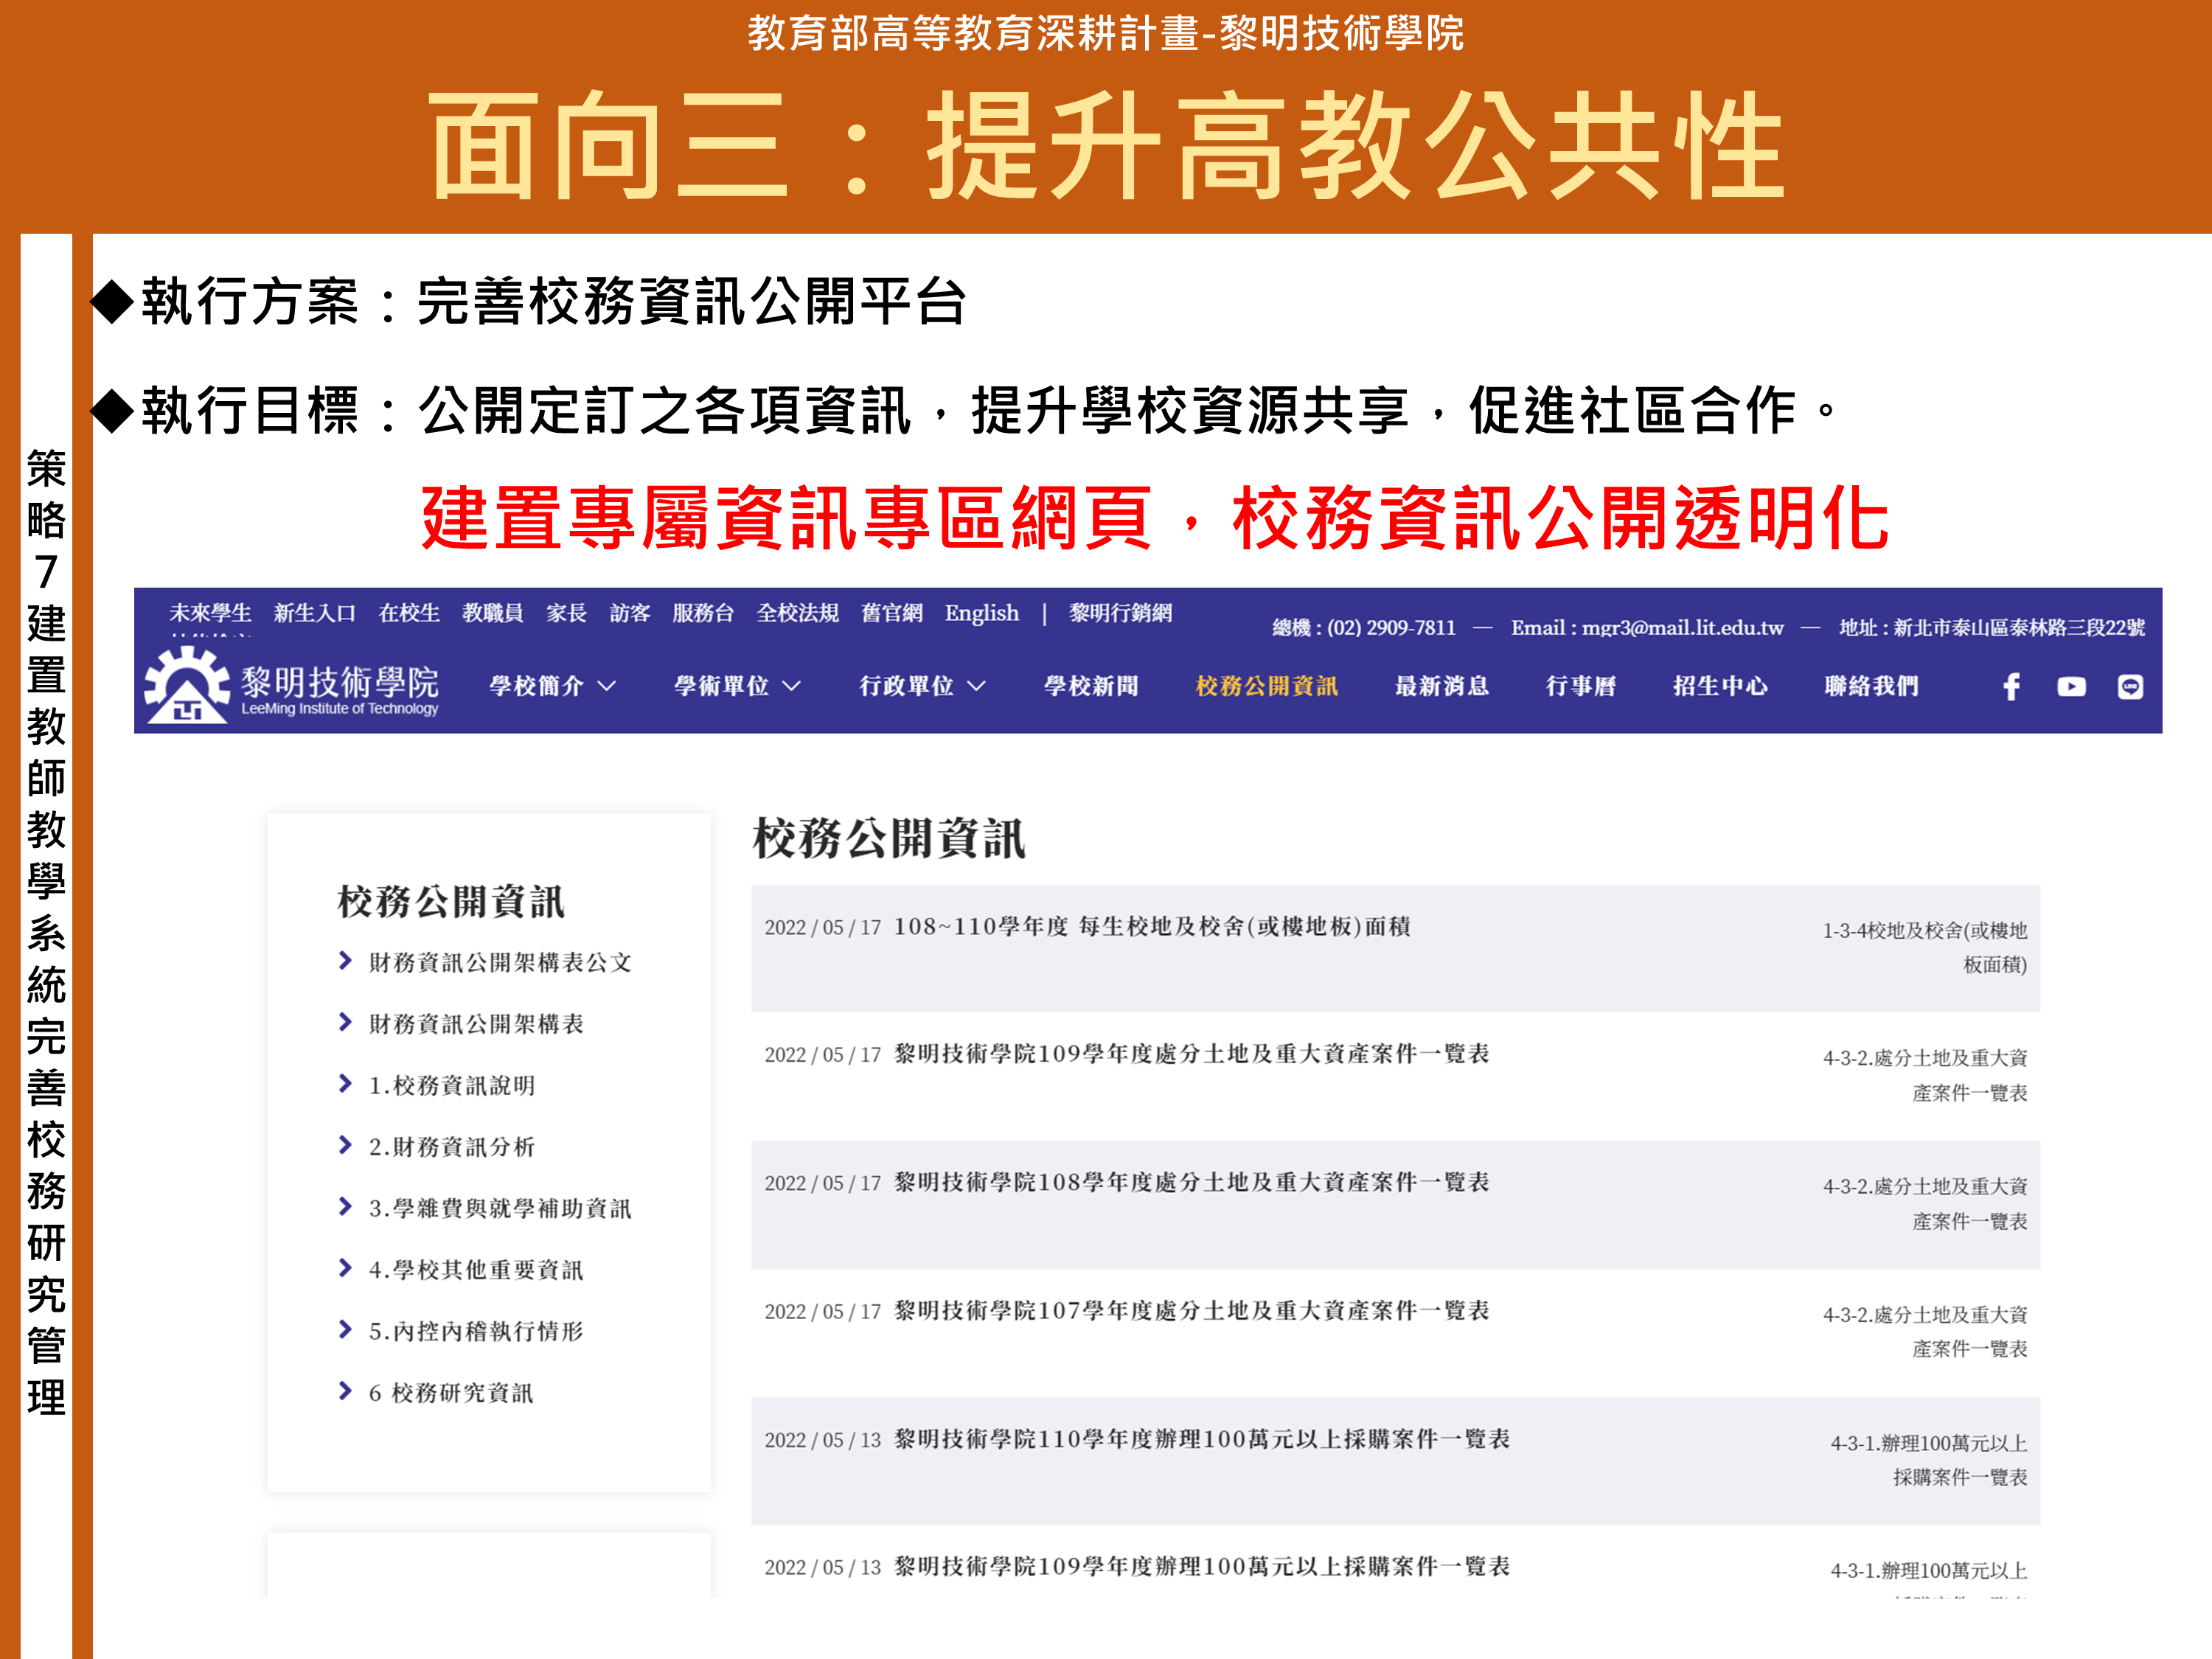Viewport: 2212px width, 1659px height.
Task: Open 108學年度處分土地及重大資產案件一覽表 entry
Action: [x=1191, y=1182]
